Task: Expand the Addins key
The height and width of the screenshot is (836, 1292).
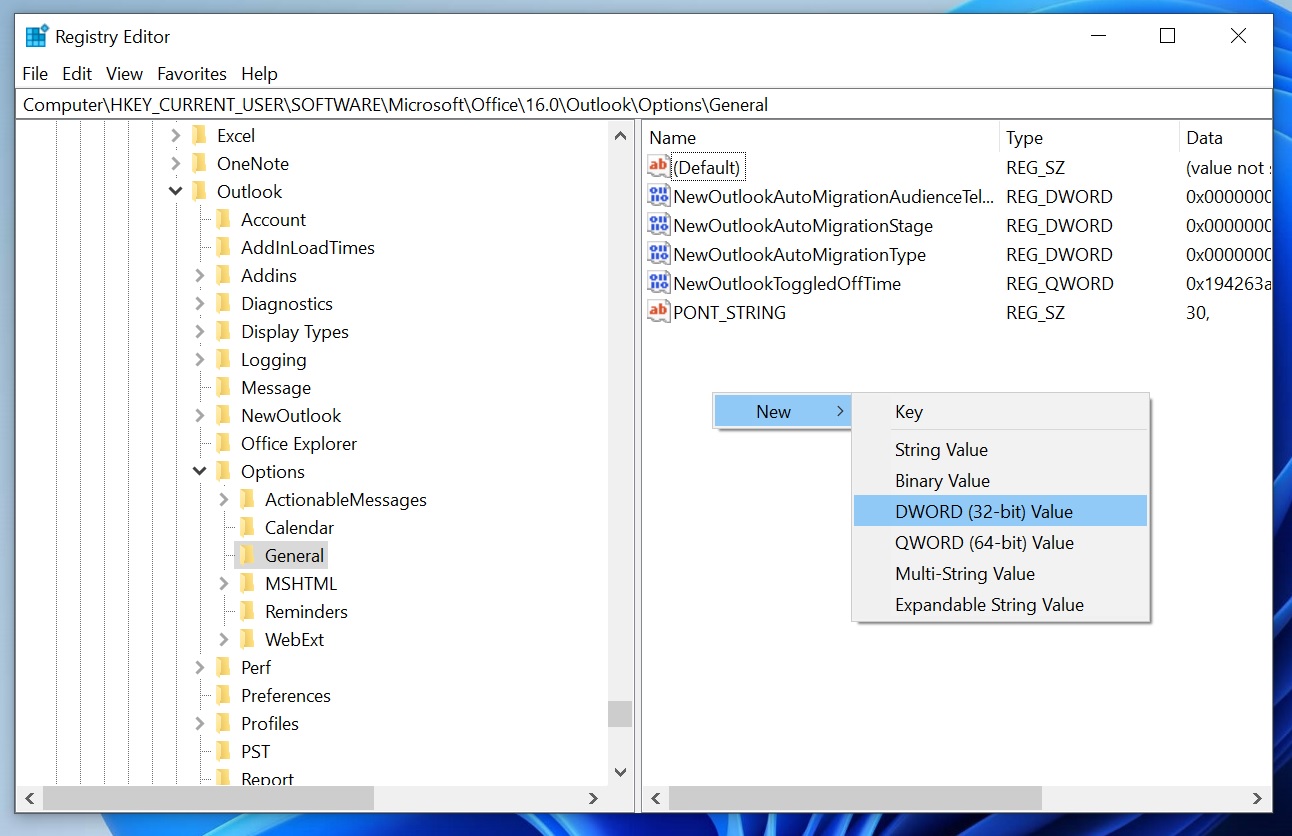Action: click(200, 276)
